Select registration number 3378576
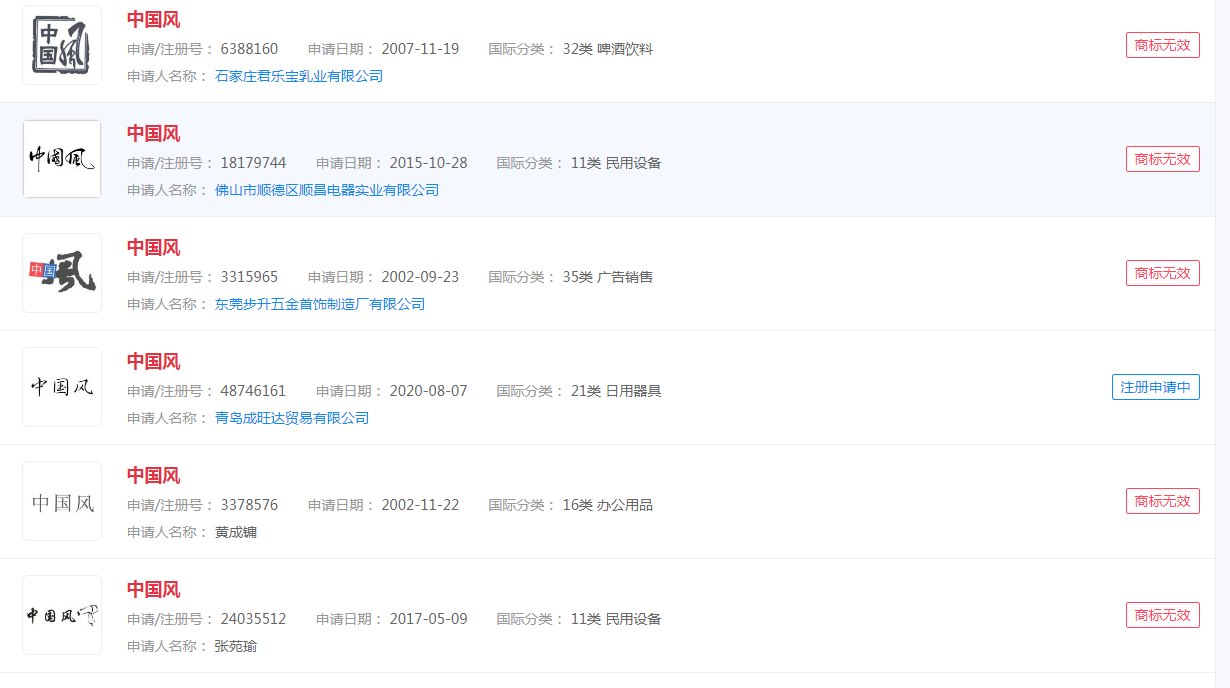 (x=249, y=505)
